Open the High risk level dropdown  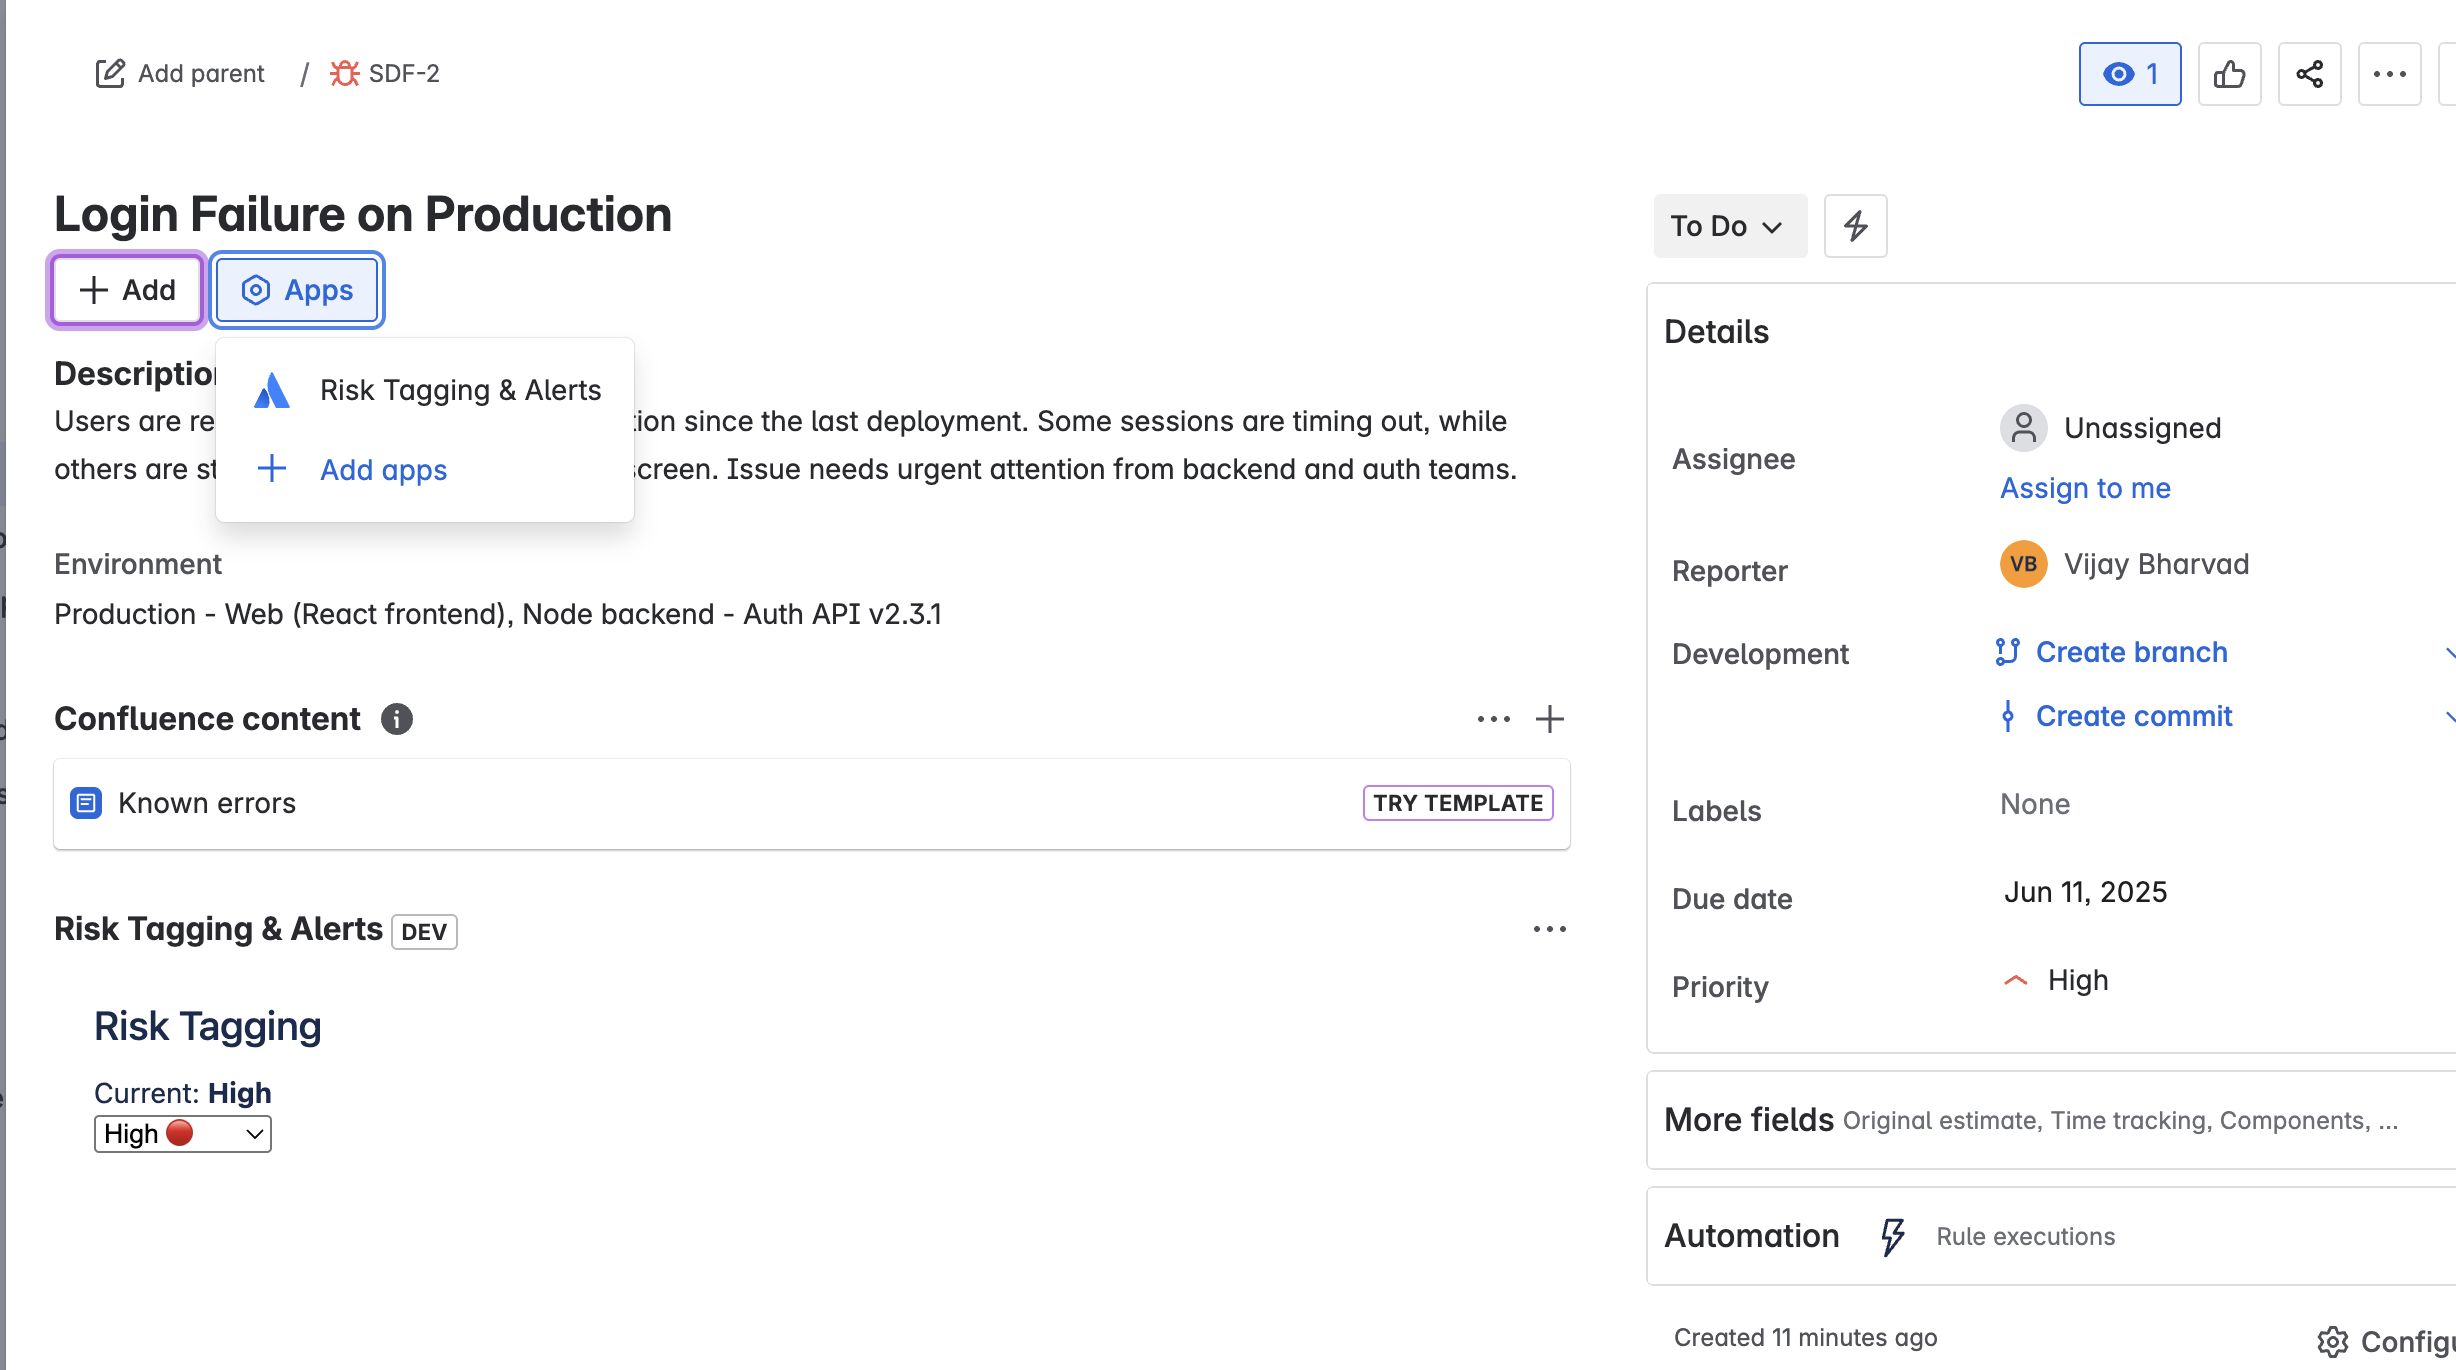click(x=183, y=1134)
